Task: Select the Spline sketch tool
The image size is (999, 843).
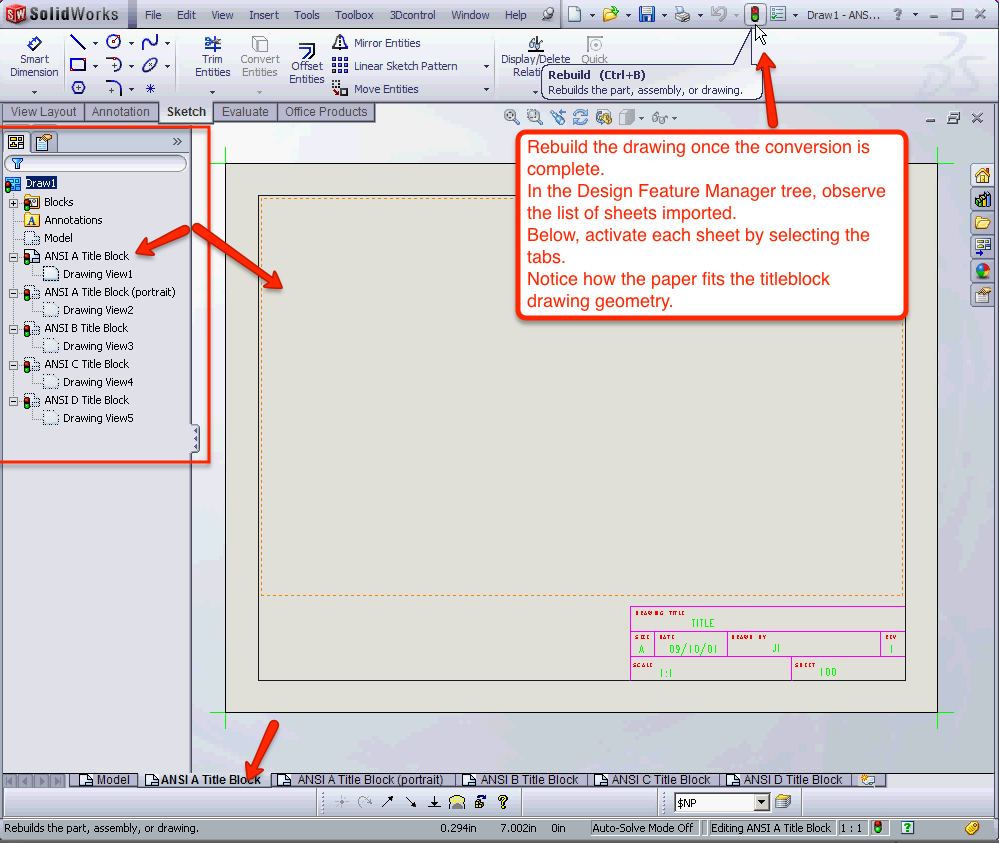Action: pos(150,43)
